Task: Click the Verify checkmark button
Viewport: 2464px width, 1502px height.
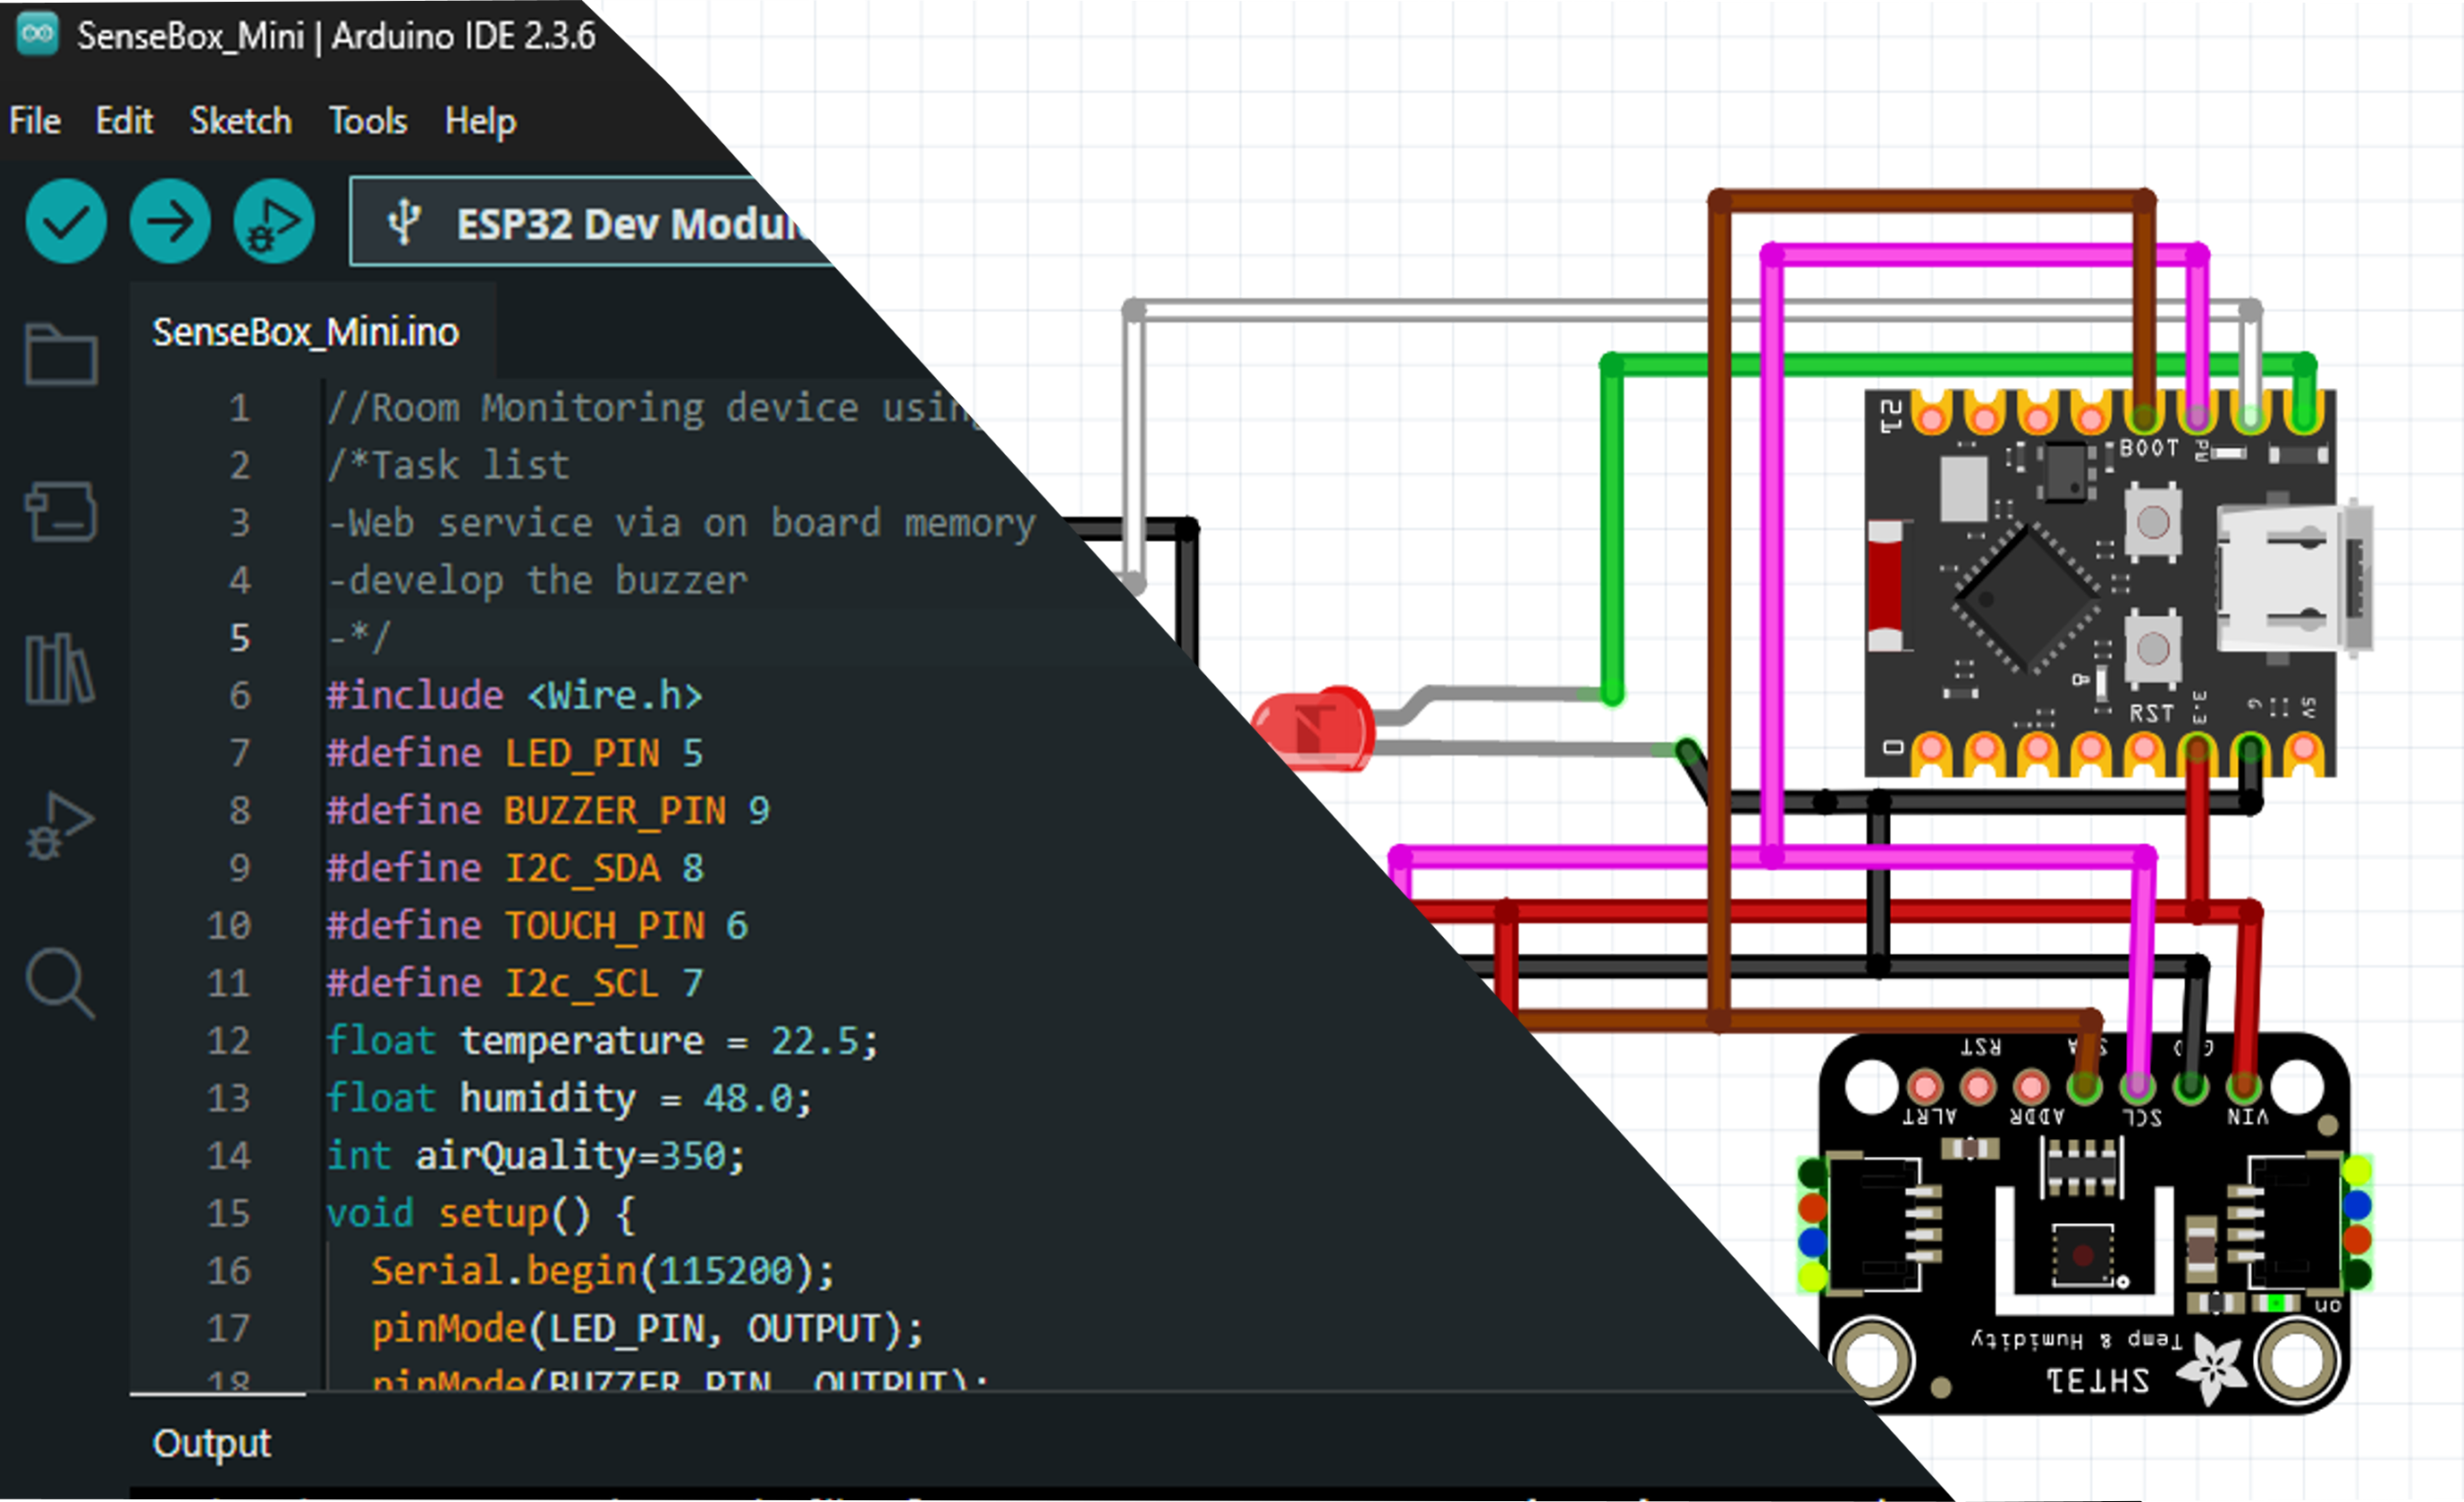Action: click(x=66, y=222)
